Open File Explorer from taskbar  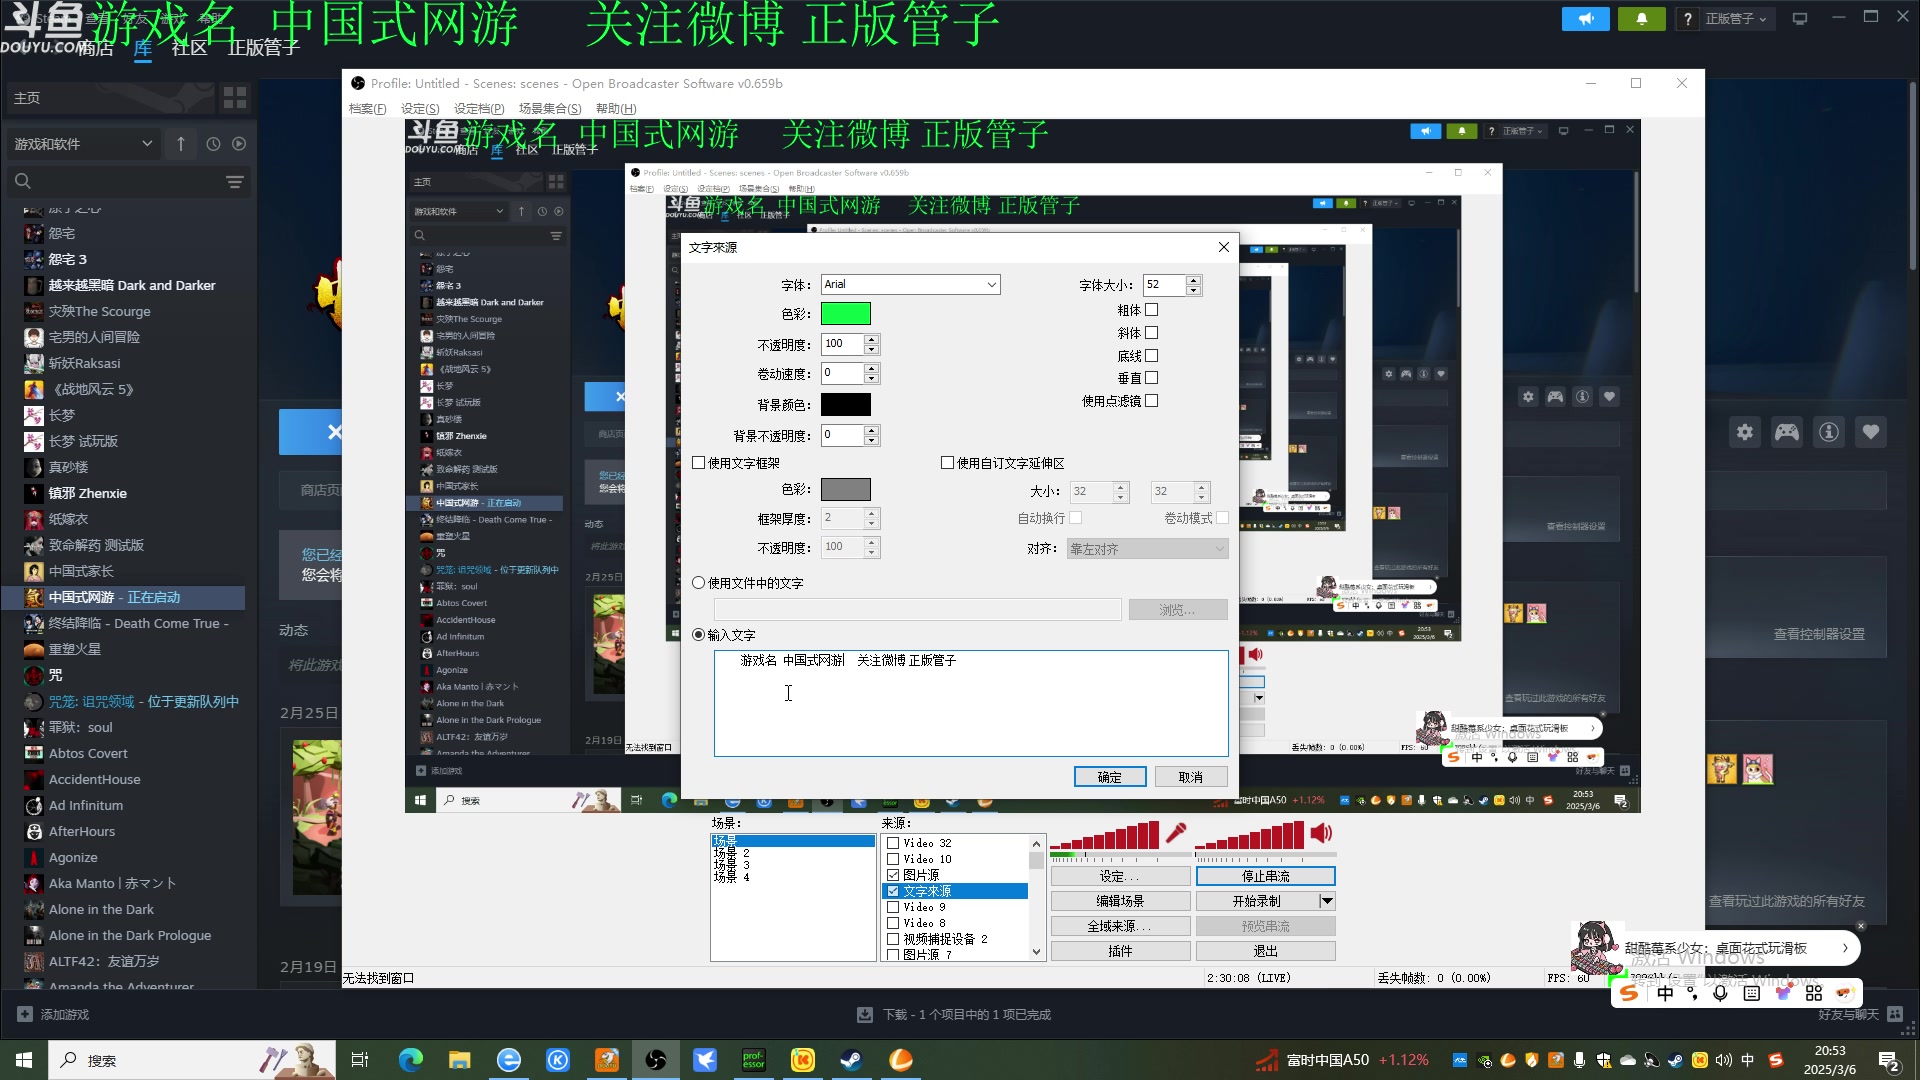click(x=459, y=1060)
